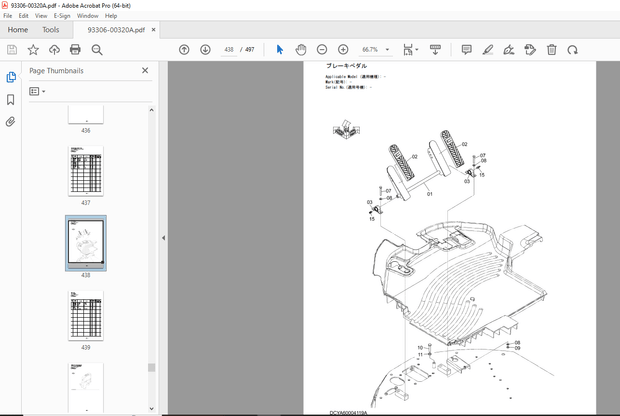
Task: Open Page Thumbnails sidebar icon
Action: point(11,77)
